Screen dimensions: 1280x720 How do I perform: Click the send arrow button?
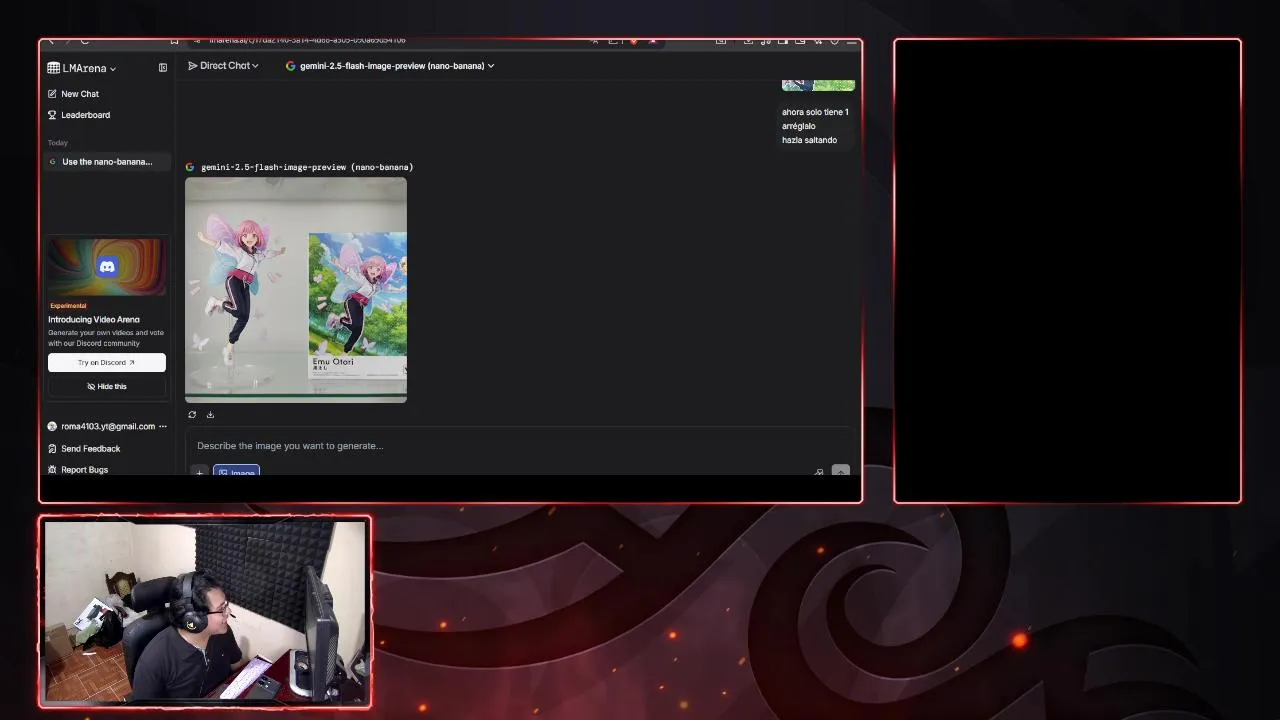pos(840,471)
